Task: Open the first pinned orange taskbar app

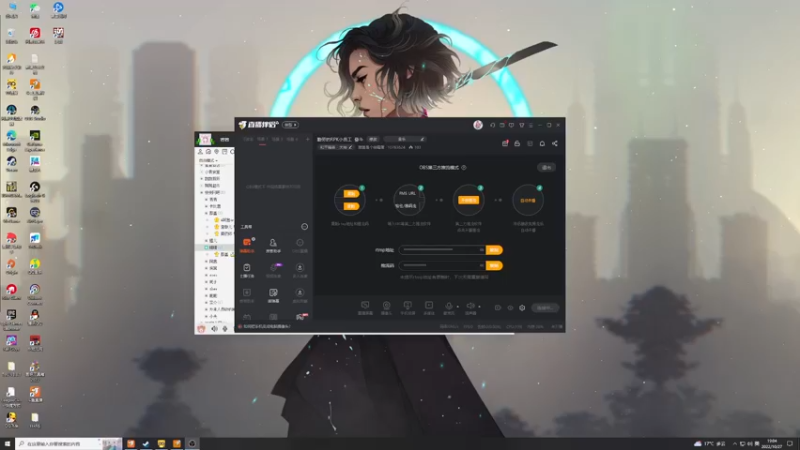Action: [x=131, y=444]
